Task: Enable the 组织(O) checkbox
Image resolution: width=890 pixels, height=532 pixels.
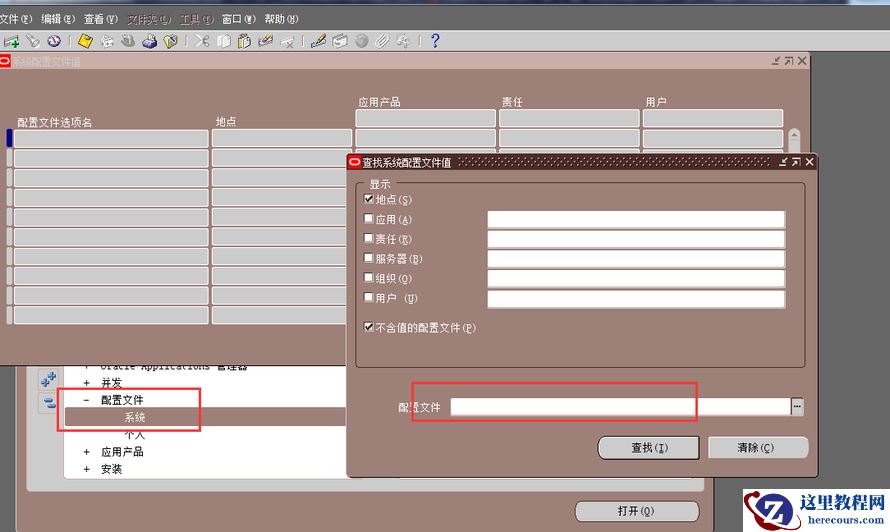Action: (368, 278)
